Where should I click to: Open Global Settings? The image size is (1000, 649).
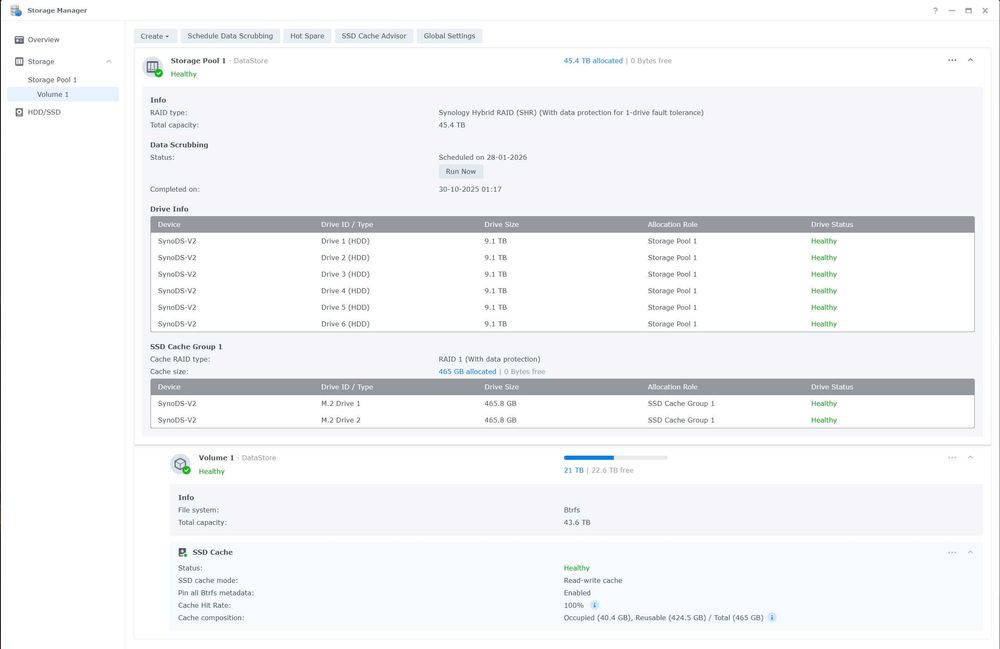pyautogui.click(x=449, y=36)
